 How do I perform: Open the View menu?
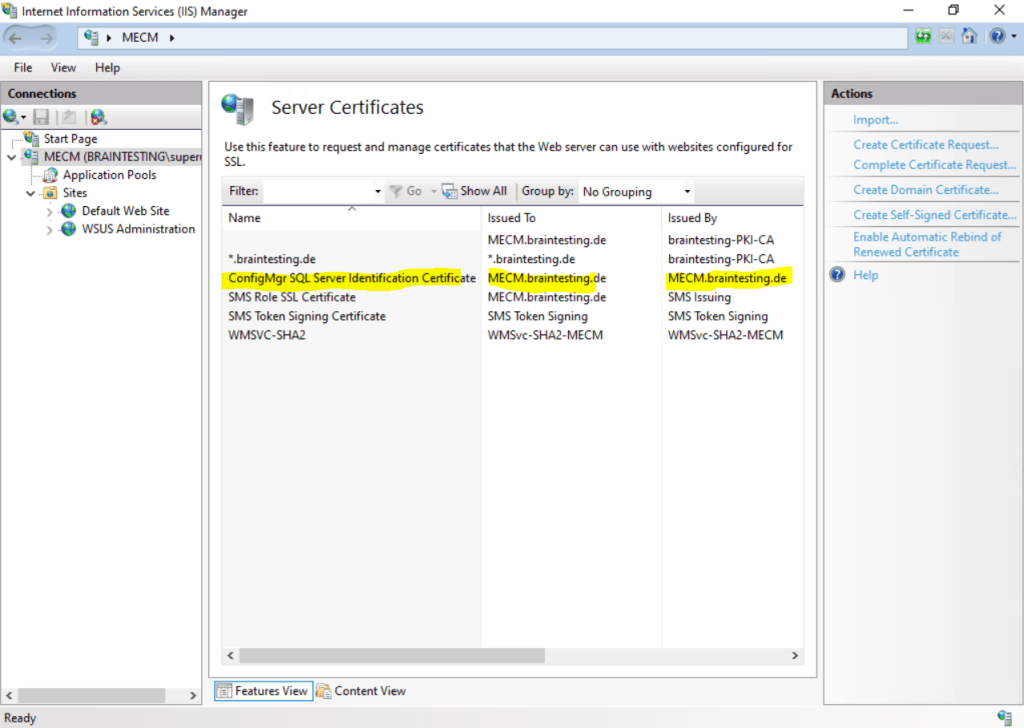pyautogui.click(x=63, y=68)
